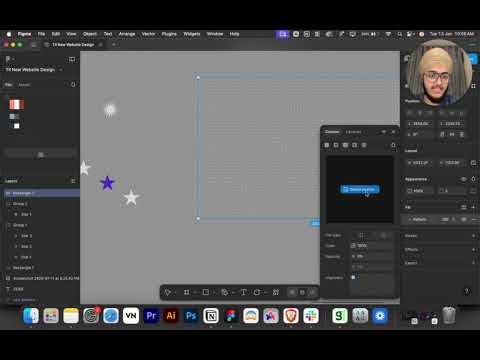Toggle layer visibility eye in Appearance section
Image resolution: width=480 pixels, height=360 pixels.
464,179
